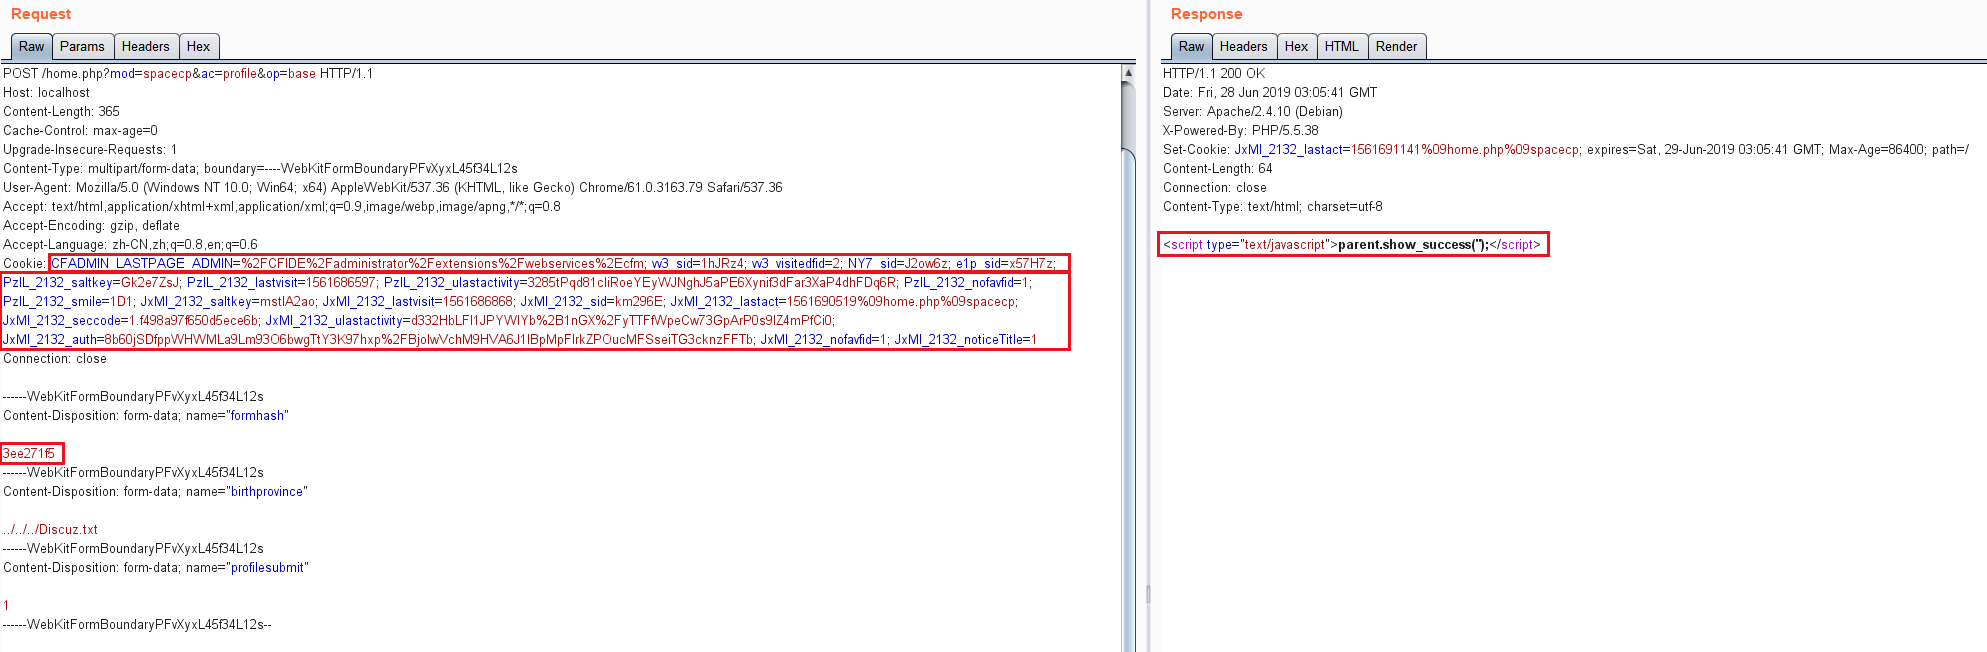Viewport: 1987px width, 652px height.
Task: Open the Response Hex tab
Action: 1297,46
